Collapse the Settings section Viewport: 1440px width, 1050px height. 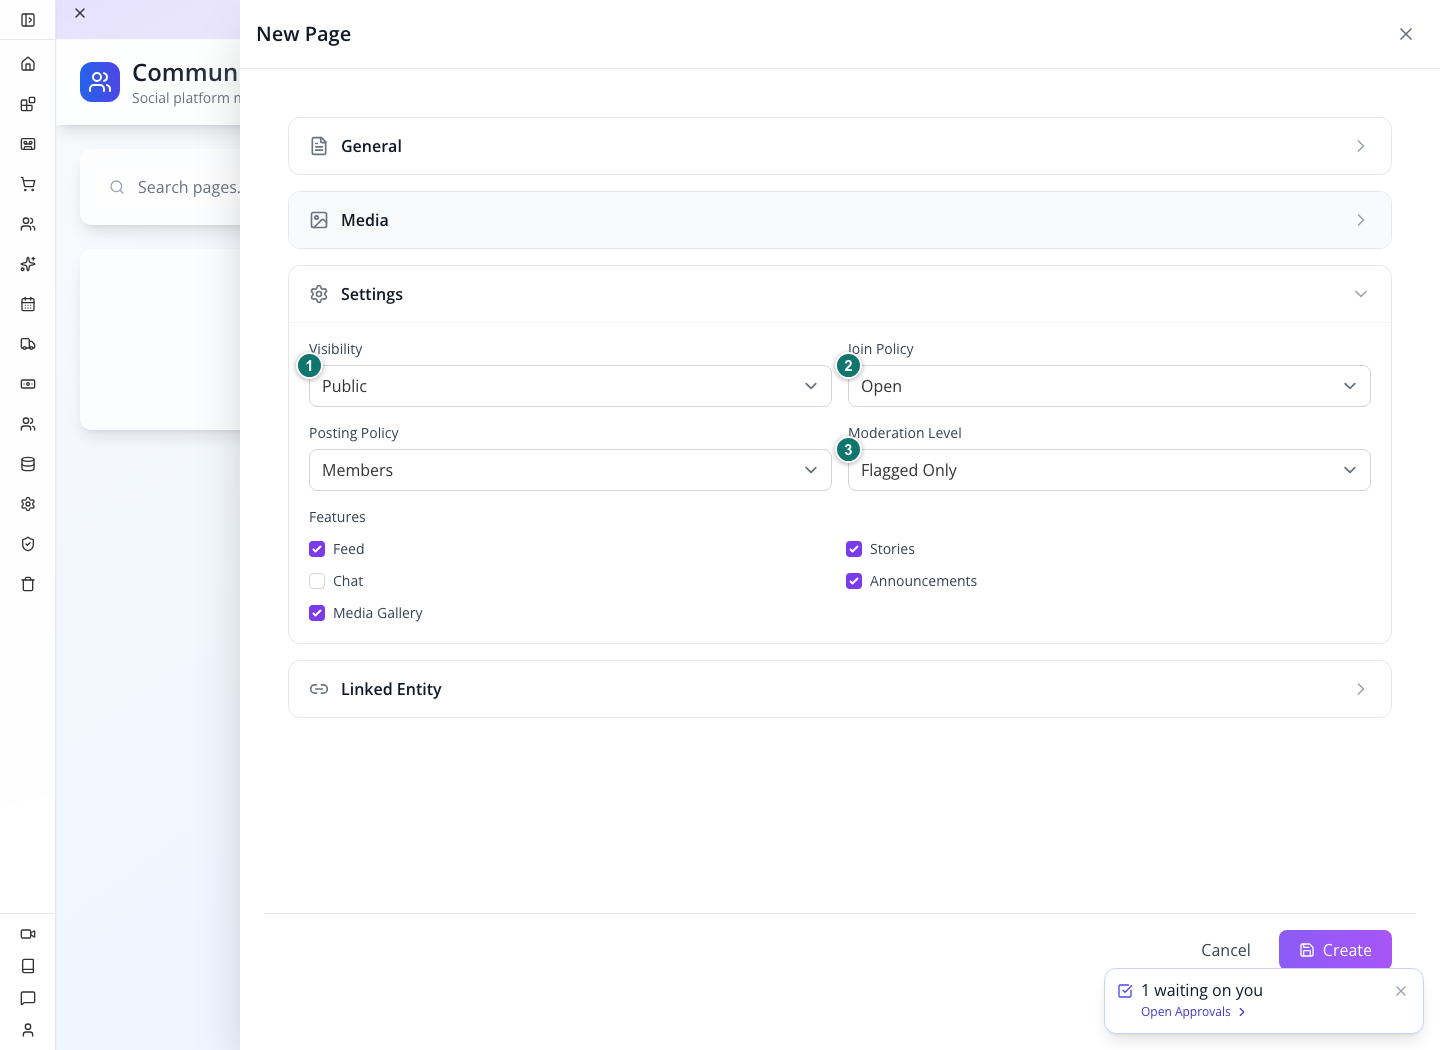(x=840, y=294)
